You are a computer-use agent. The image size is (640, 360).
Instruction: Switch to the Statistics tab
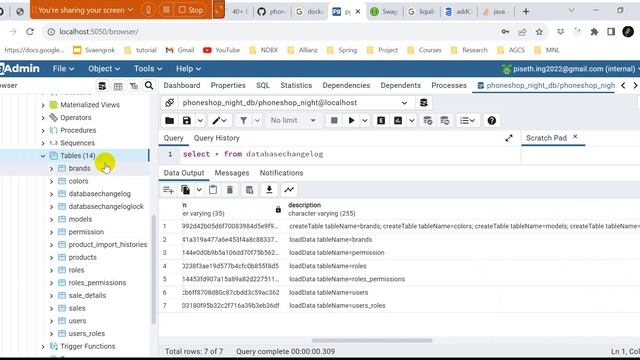pos(296,85)
